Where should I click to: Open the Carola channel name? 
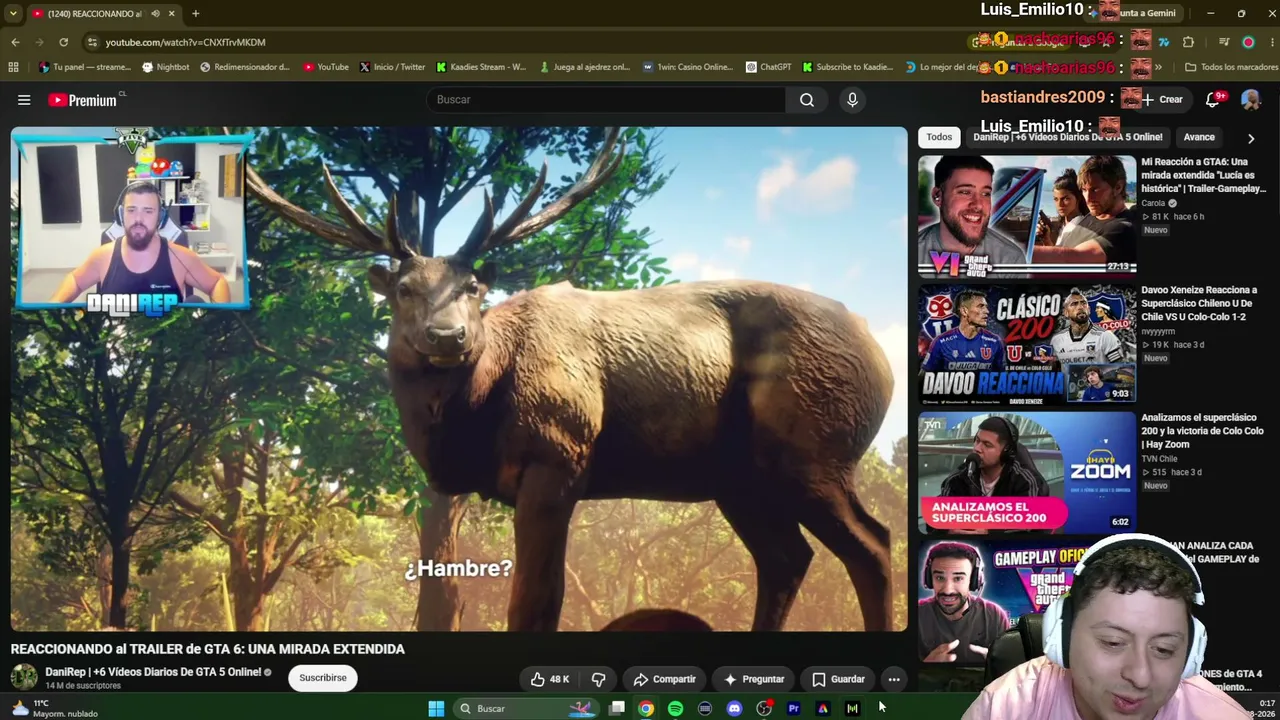1153,203
